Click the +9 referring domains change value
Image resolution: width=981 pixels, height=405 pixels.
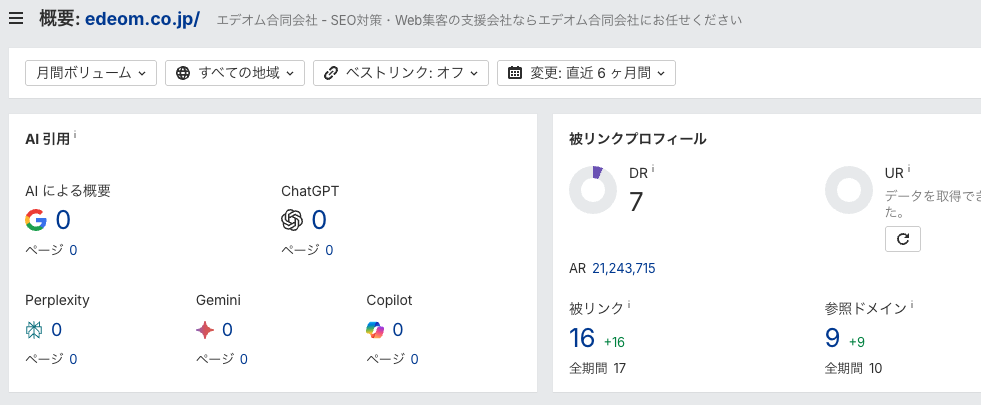coord(857,342)
